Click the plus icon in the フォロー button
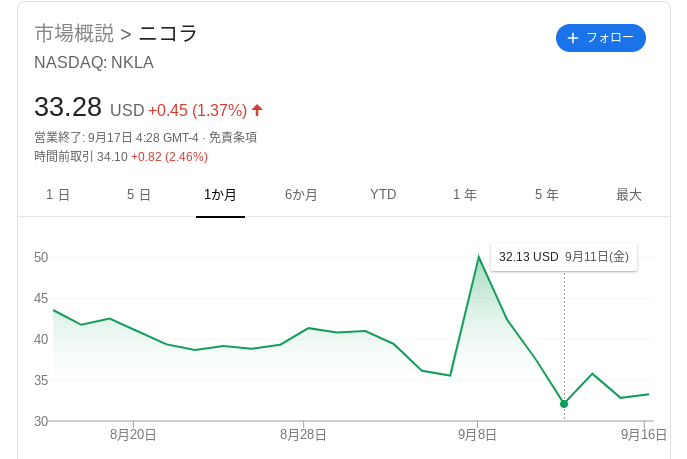 click(573, 38)
